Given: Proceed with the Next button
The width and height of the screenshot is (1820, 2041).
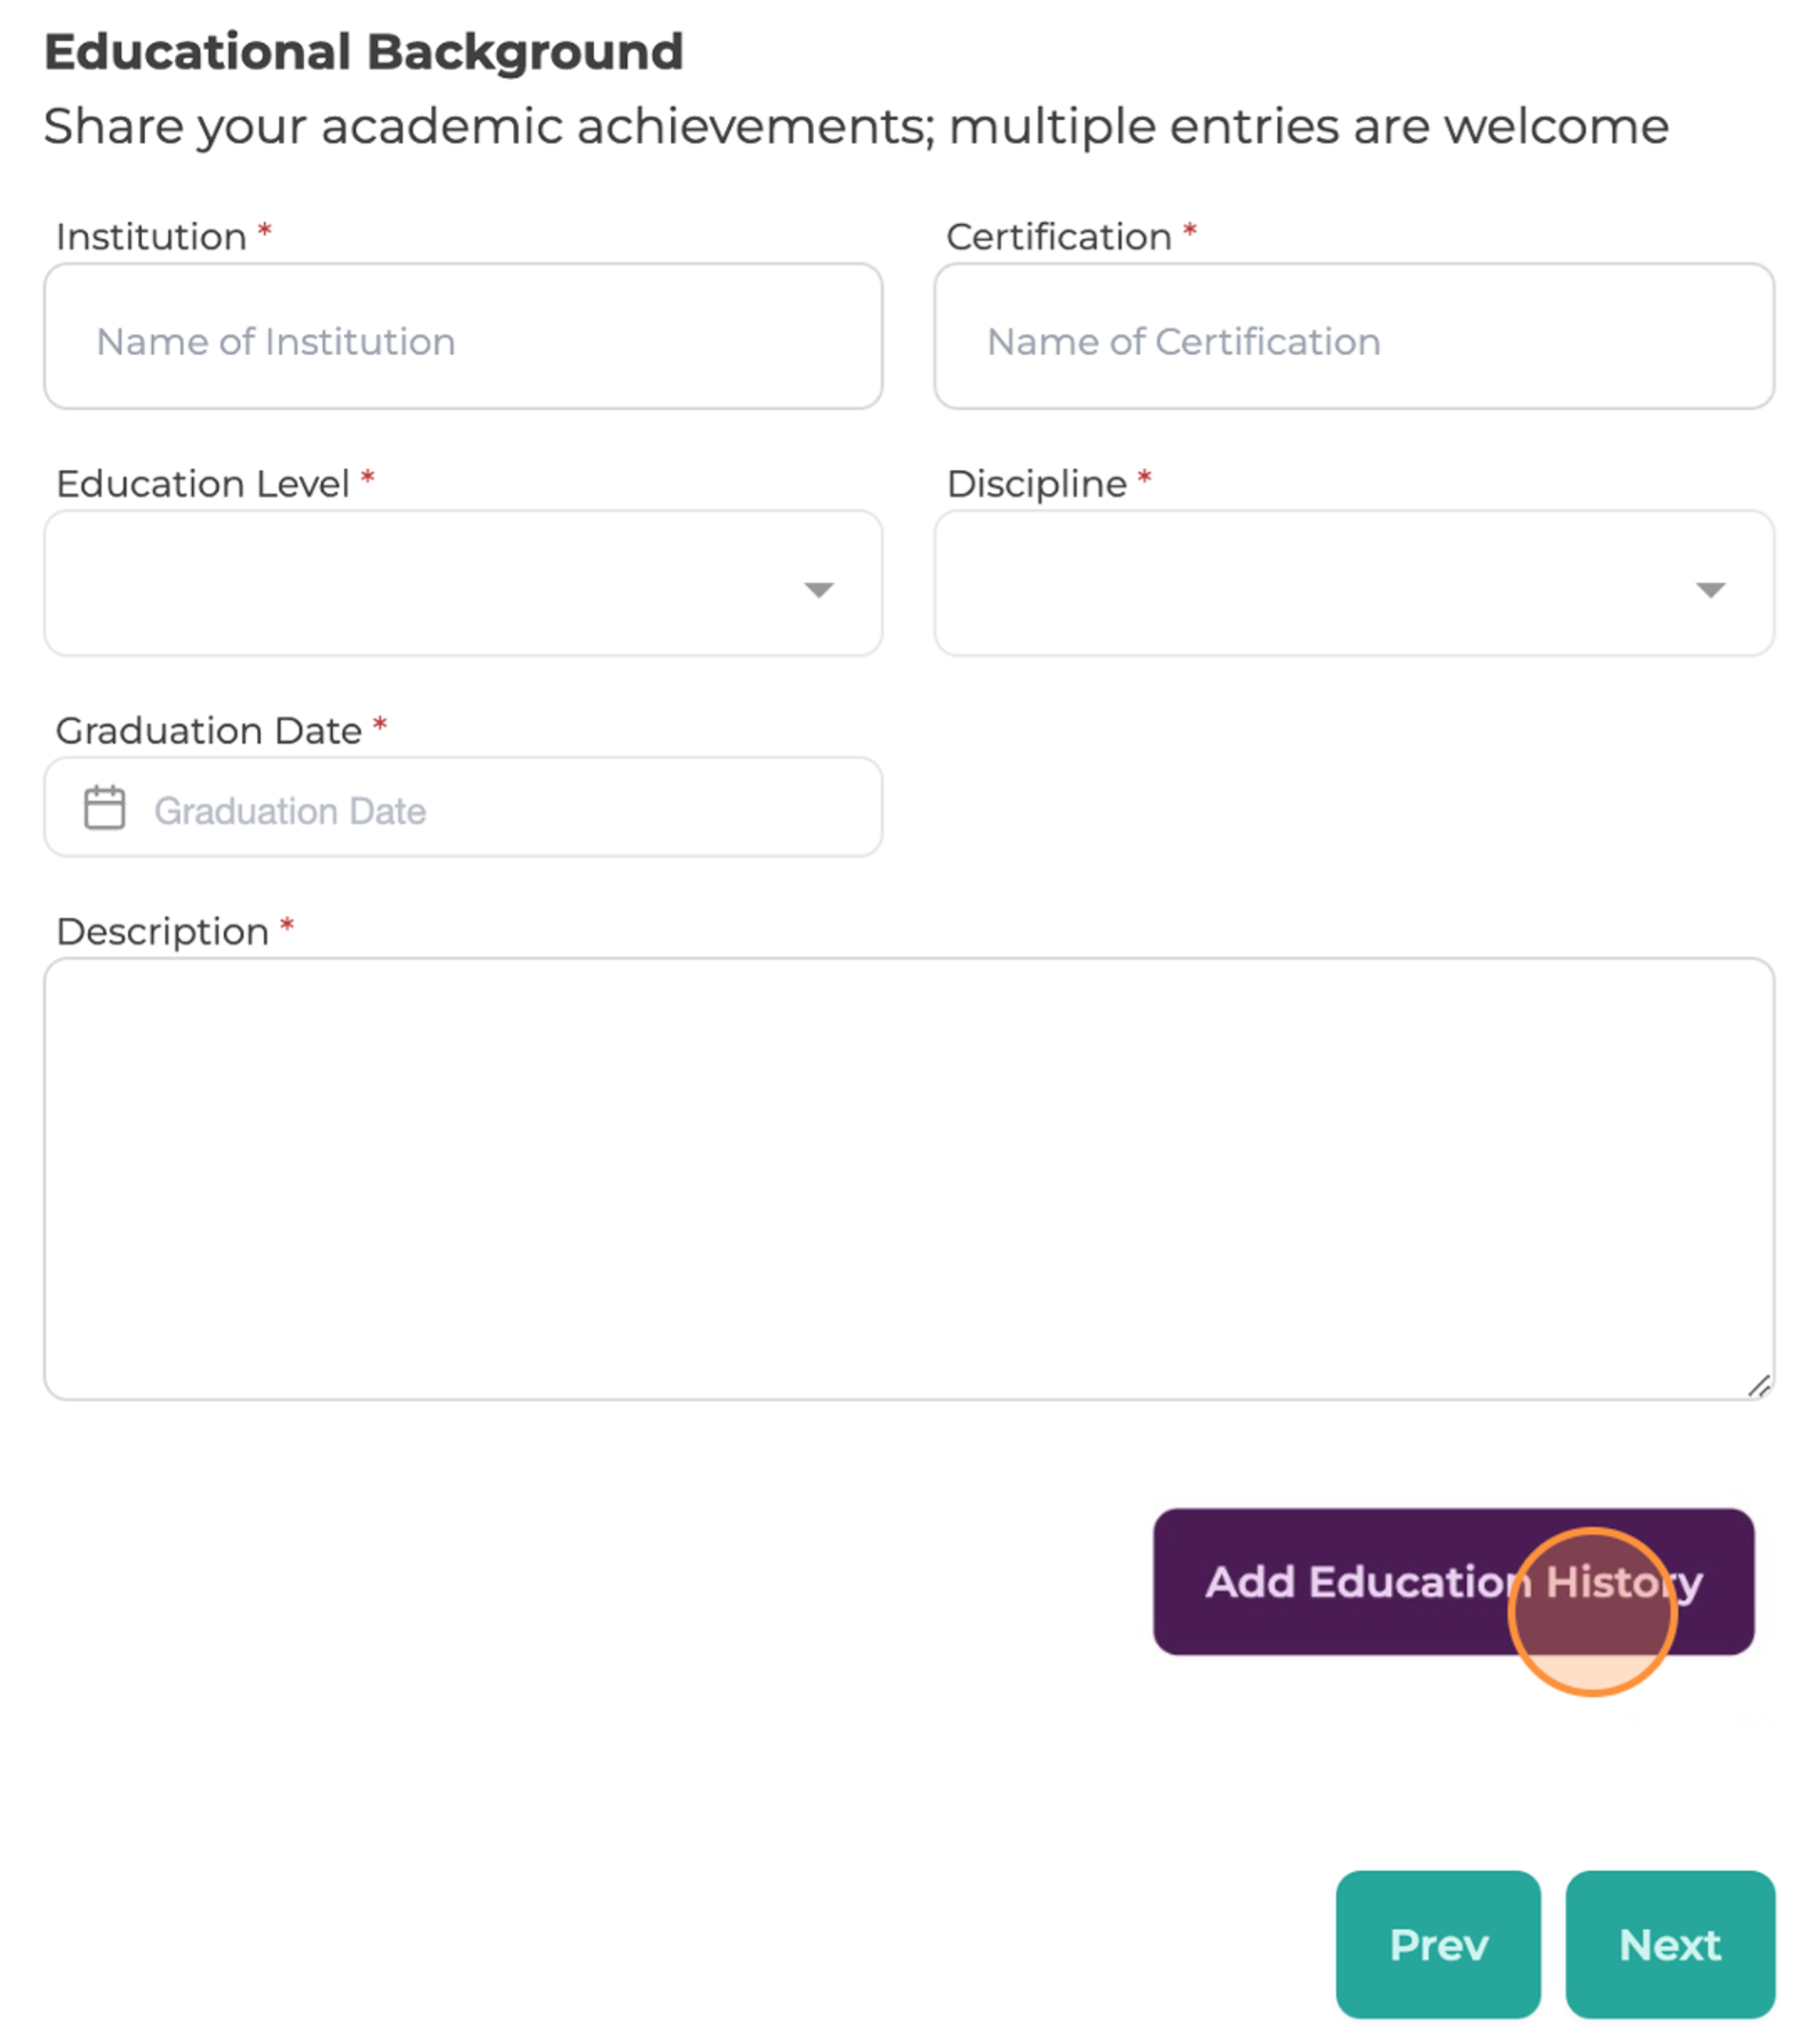Looking at the screenshot, I should click(x=1670, y=1945).
